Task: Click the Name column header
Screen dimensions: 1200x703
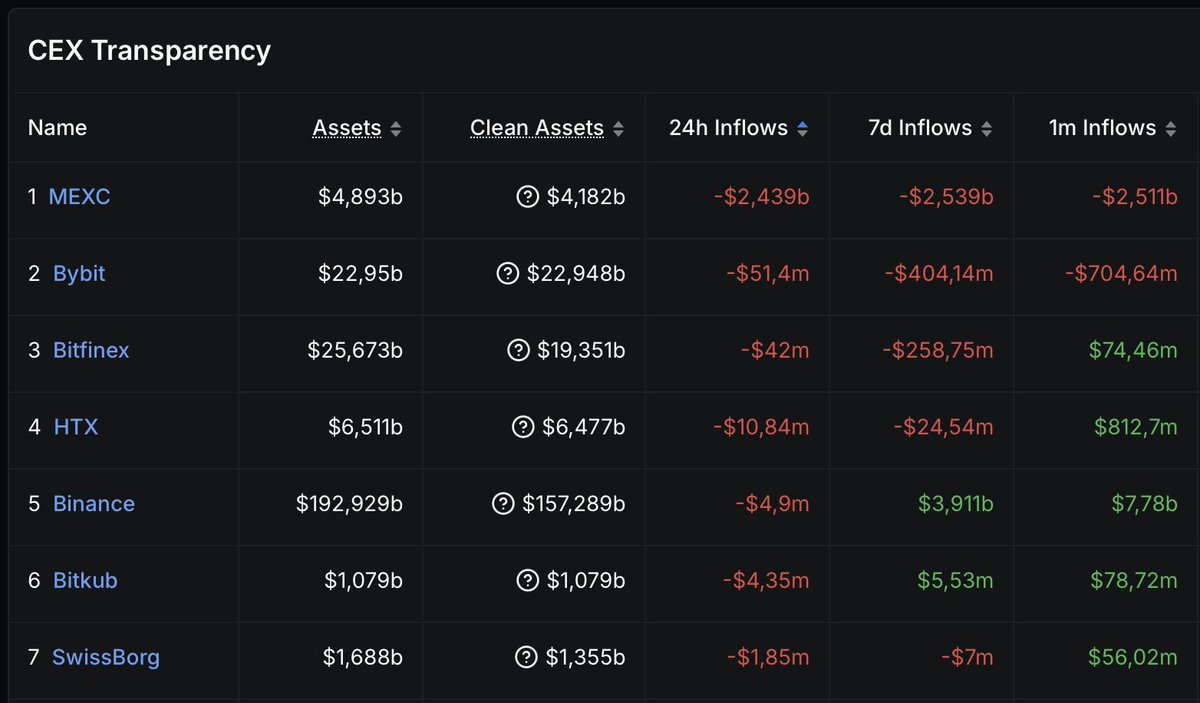Action: [57, 127]
